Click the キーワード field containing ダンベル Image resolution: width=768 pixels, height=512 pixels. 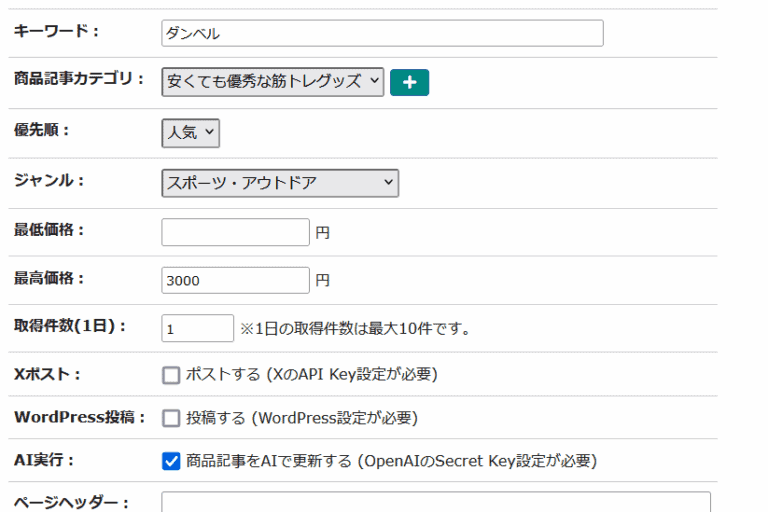382,33
